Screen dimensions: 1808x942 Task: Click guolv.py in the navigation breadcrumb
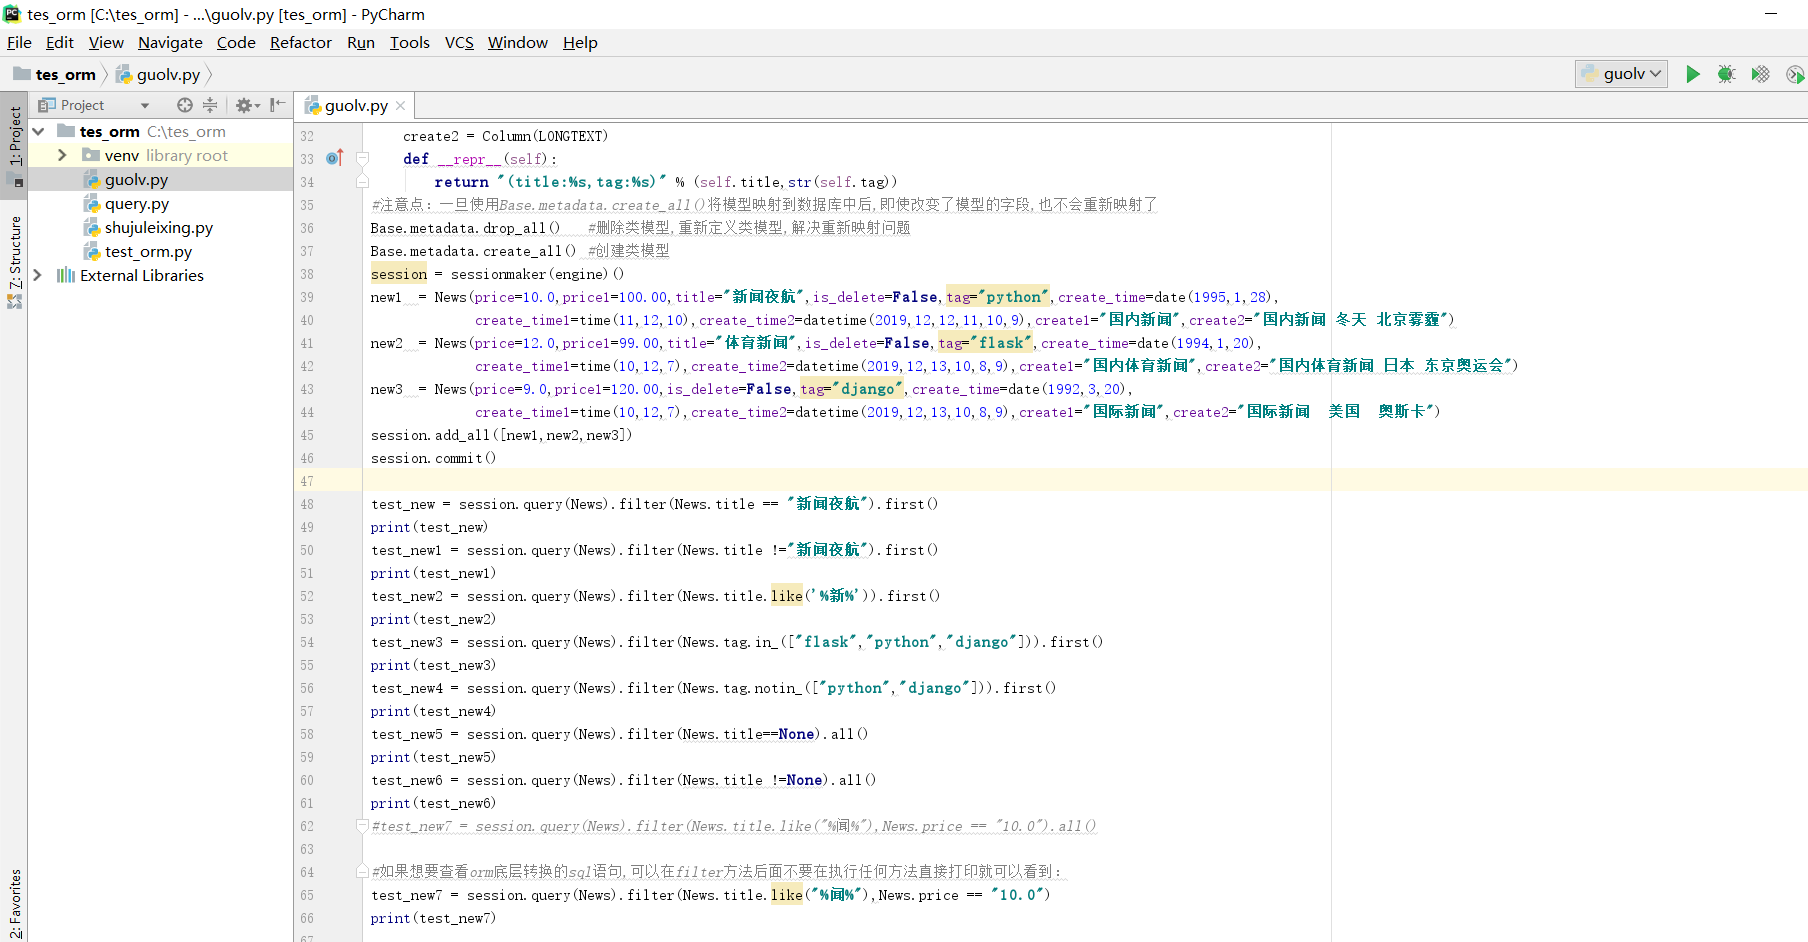pos(168,74)
